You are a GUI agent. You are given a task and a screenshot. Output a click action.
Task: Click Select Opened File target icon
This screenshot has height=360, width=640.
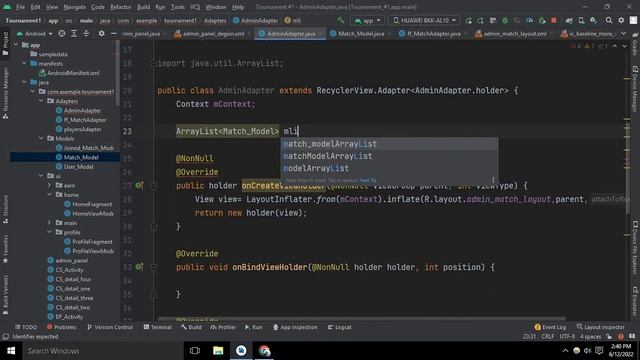(62, 33)
